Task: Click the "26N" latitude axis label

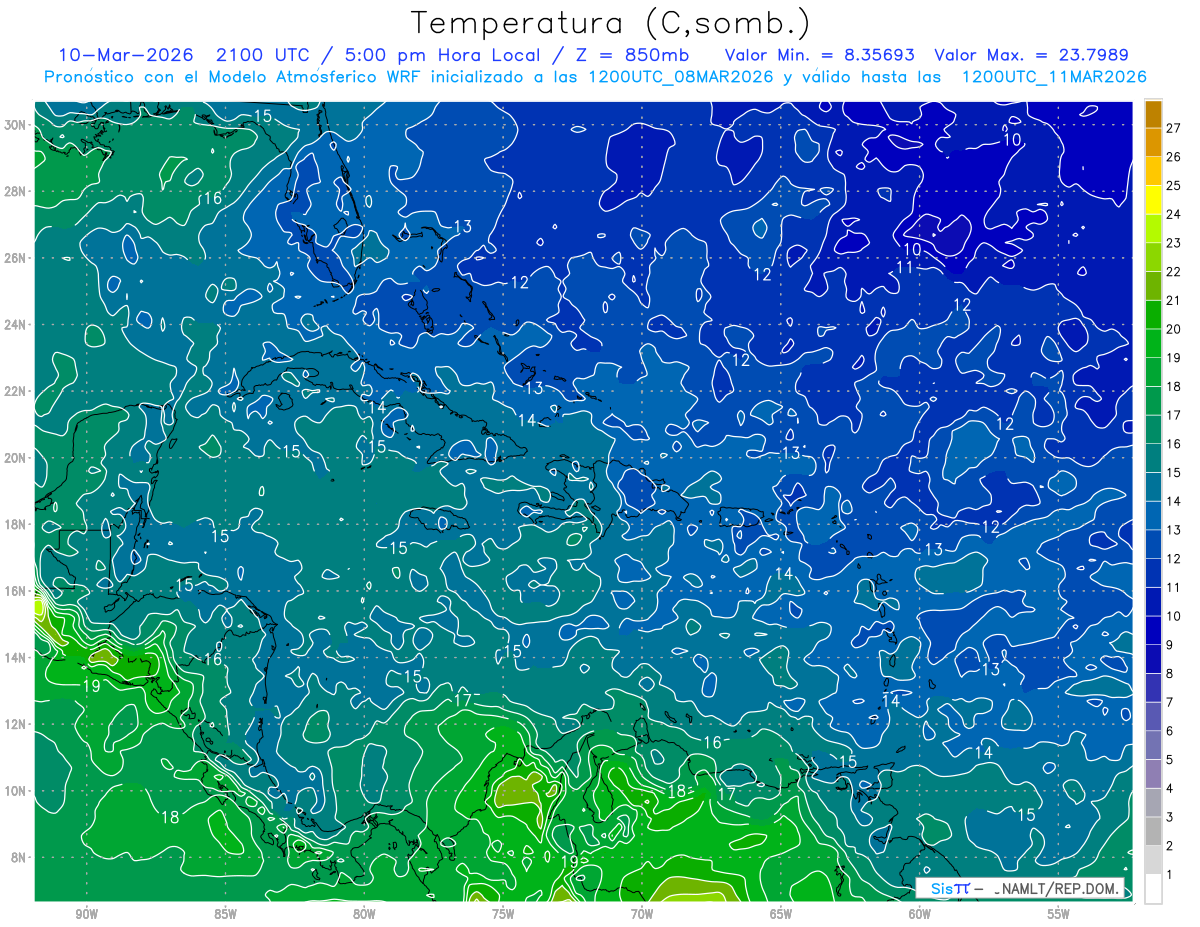Action: point(16,258)
